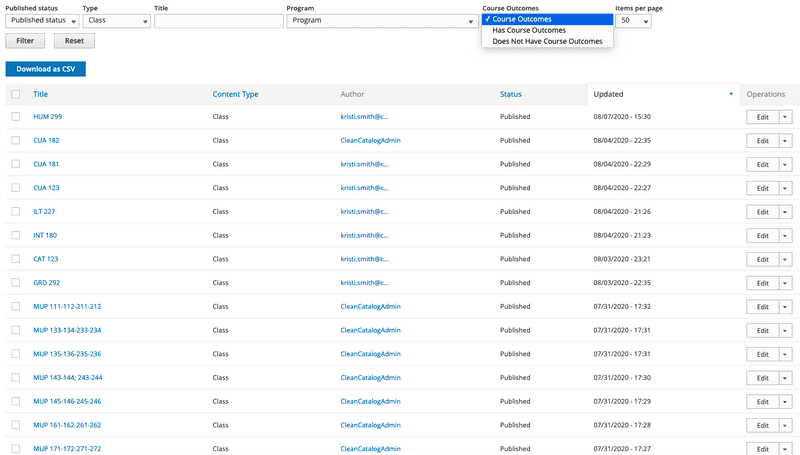Open the Type dropdown set to Class
This screenshot has height=455, width=800.
click(116, 20)
